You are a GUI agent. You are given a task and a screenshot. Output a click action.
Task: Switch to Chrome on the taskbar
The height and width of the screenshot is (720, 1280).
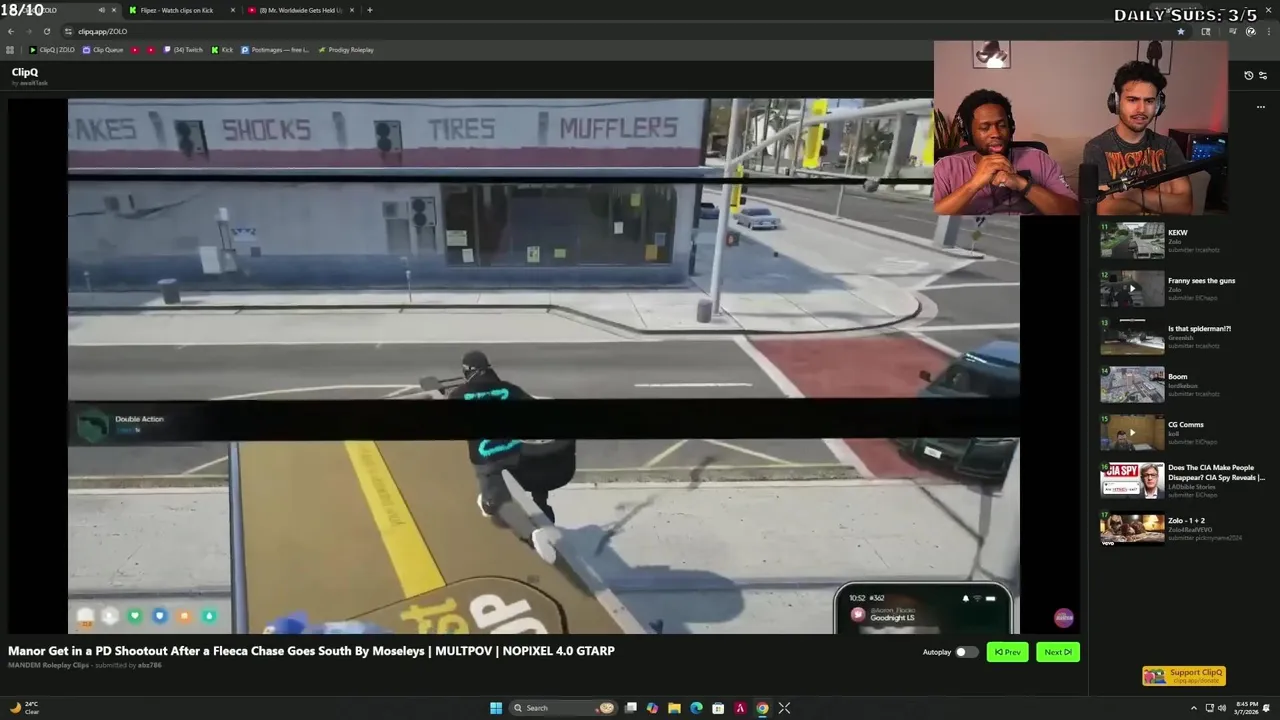coord(762,708)
